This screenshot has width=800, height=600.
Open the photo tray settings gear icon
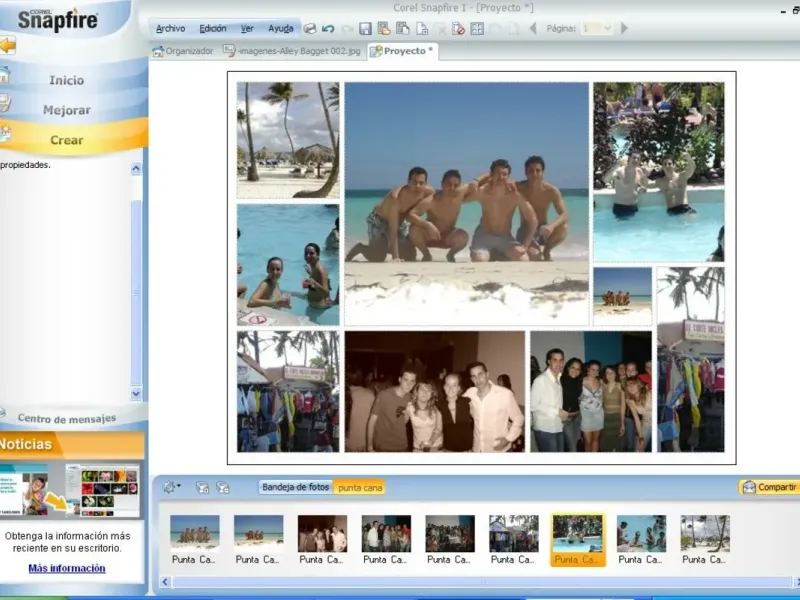171,487
